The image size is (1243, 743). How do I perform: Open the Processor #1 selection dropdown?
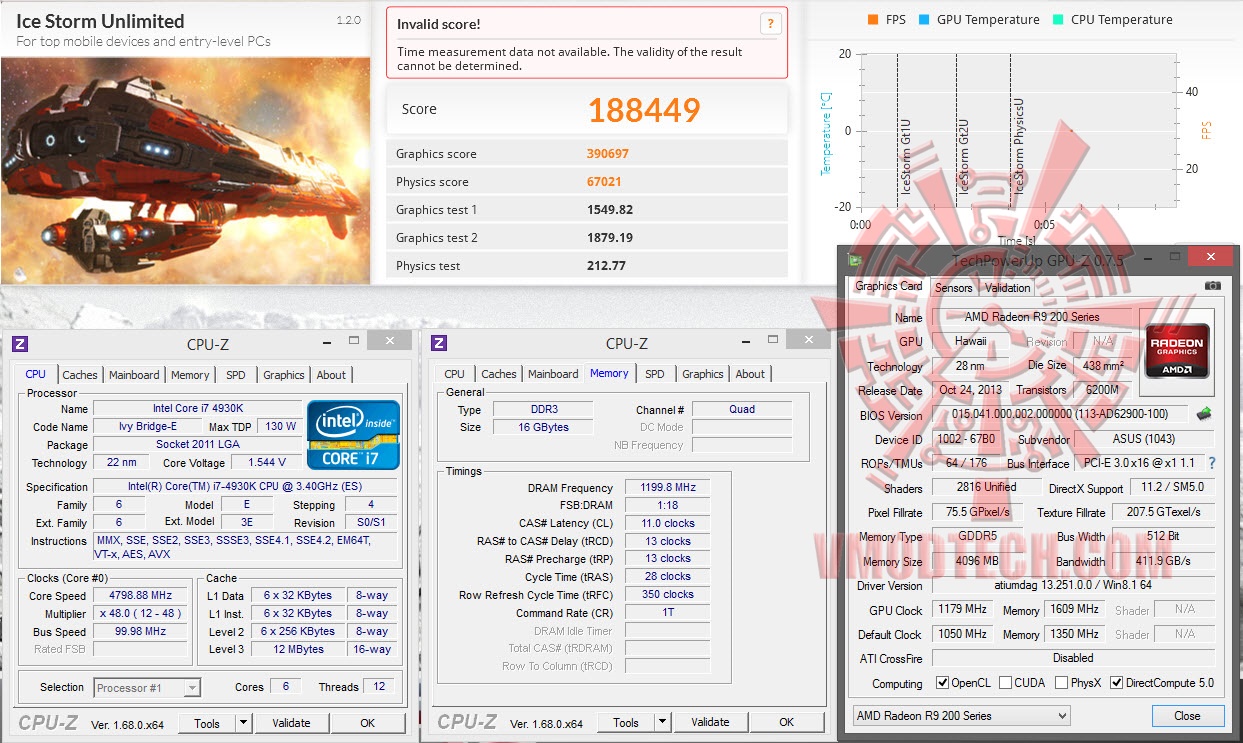pyautogui.click(x=147, y=687)
